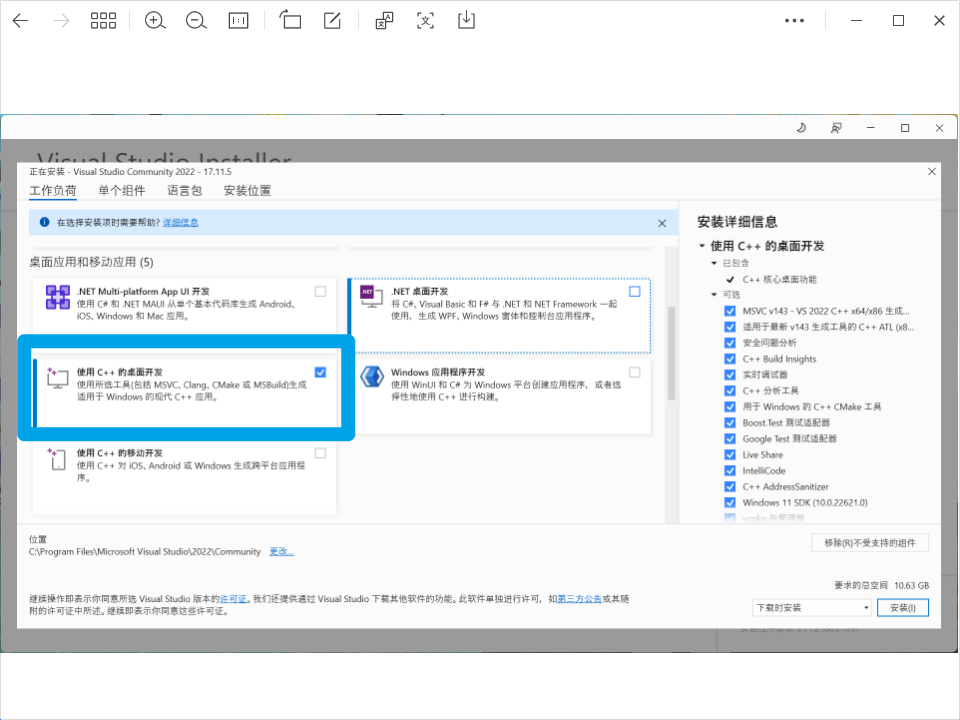Click the 安装(I) button
This screenshot has height=720, width=960.
click(903, 607)
